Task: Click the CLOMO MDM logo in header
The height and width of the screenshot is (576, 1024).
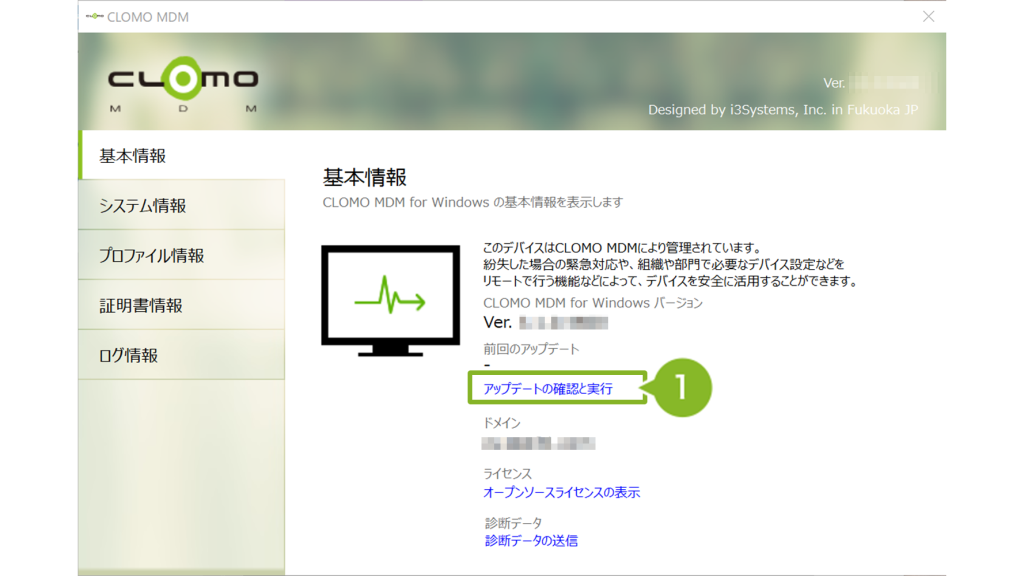Action: [182, 84]
